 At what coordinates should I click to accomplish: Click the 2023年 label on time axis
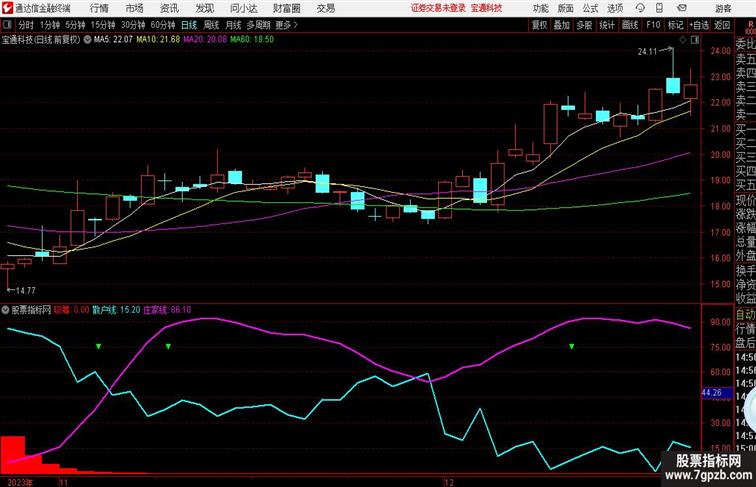coord(20,482)
